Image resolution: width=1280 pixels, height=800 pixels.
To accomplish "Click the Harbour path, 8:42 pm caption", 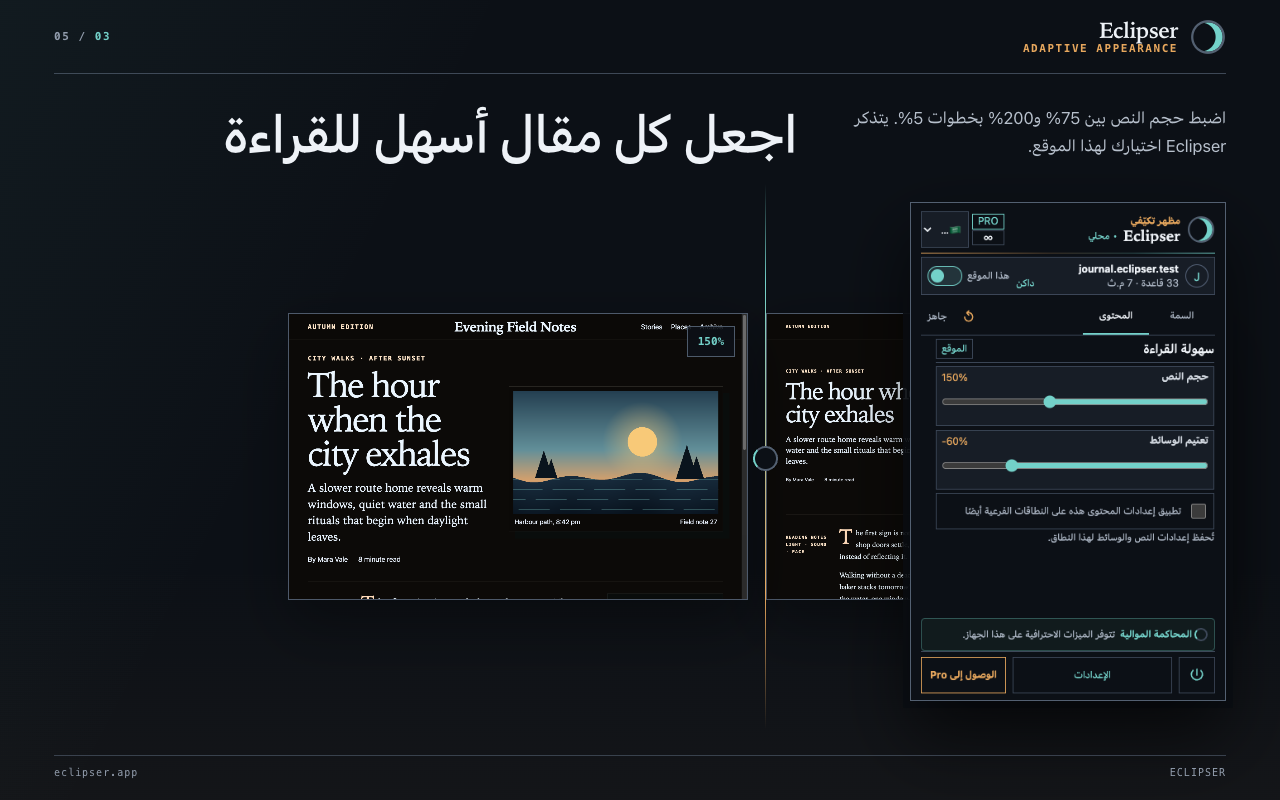I will [547, 522].
